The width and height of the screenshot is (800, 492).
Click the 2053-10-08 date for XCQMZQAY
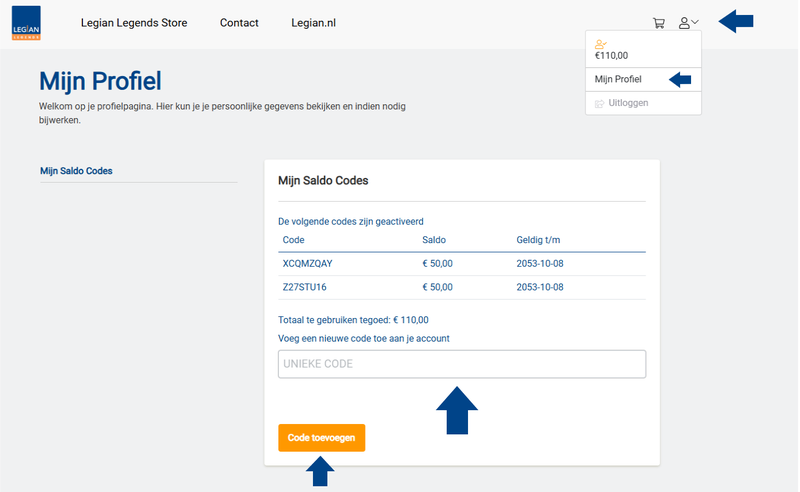(540, 264)
